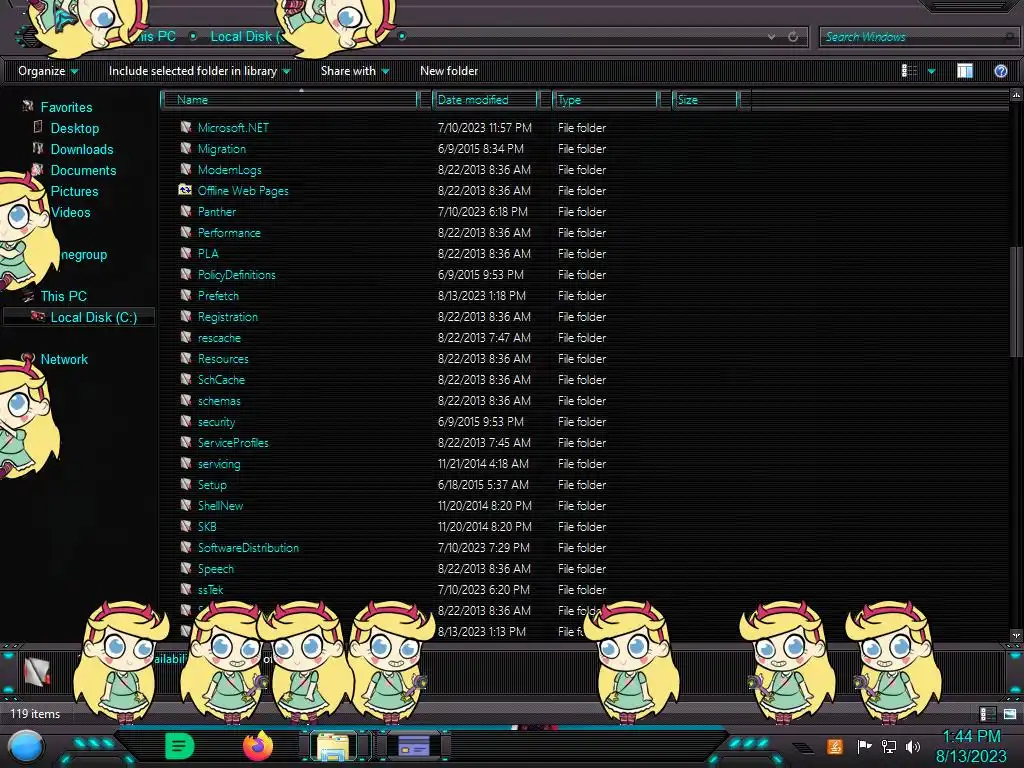Toggle the preview pane icon

965,71
